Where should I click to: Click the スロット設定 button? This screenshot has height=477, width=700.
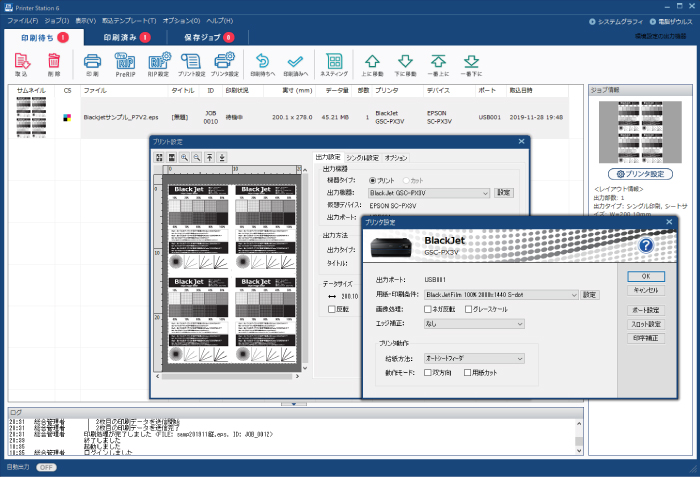tap(646, 324)
